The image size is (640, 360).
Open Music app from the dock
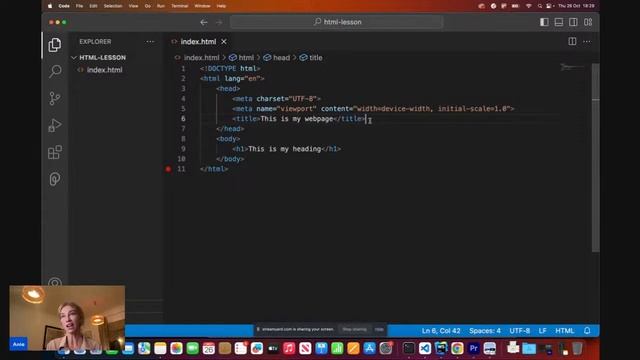point(289,348)
